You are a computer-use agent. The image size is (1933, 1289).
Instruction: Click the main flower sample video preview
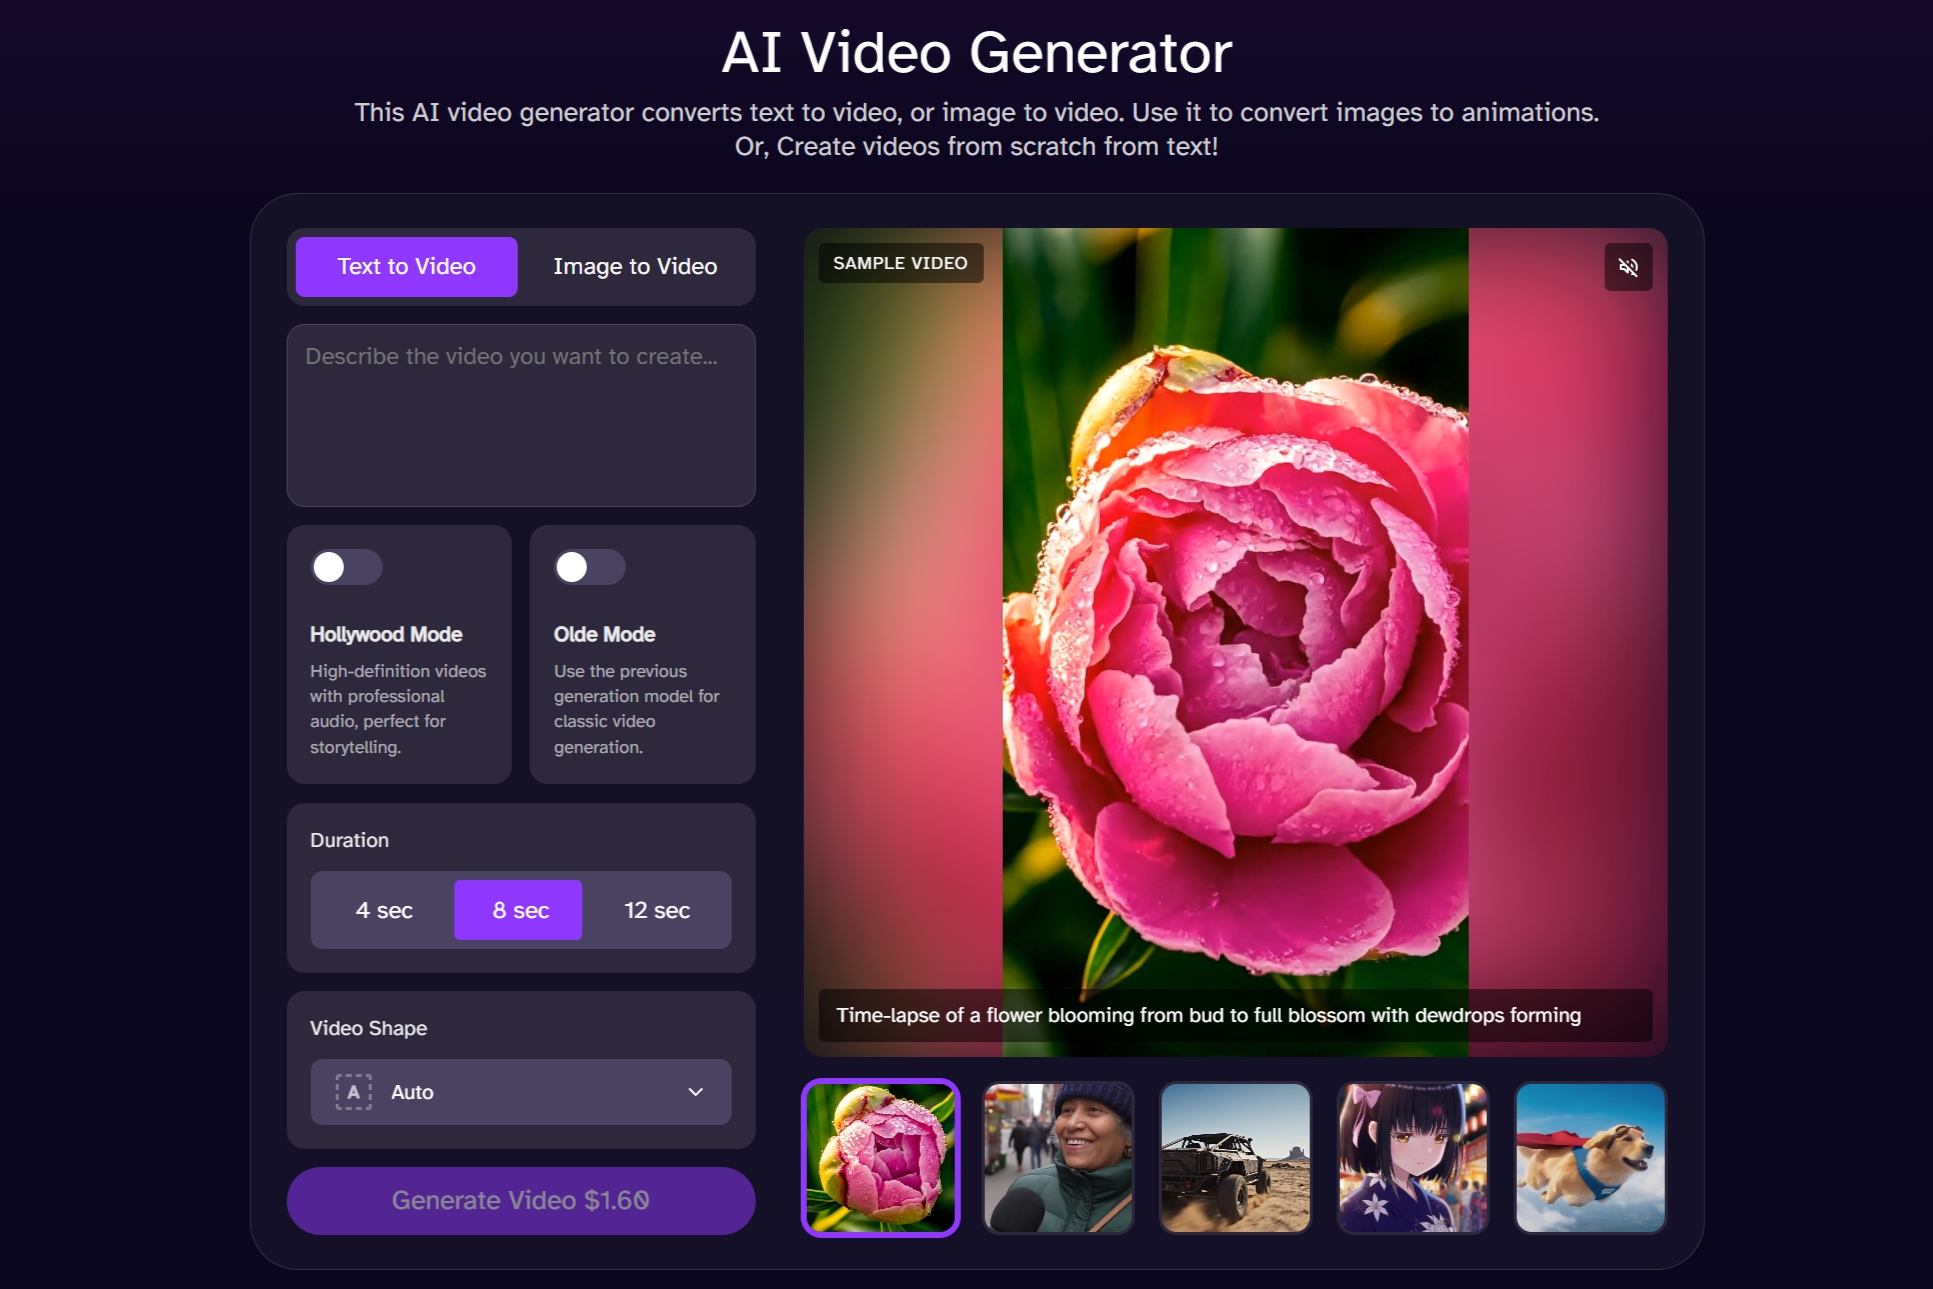pos(1235,640)
